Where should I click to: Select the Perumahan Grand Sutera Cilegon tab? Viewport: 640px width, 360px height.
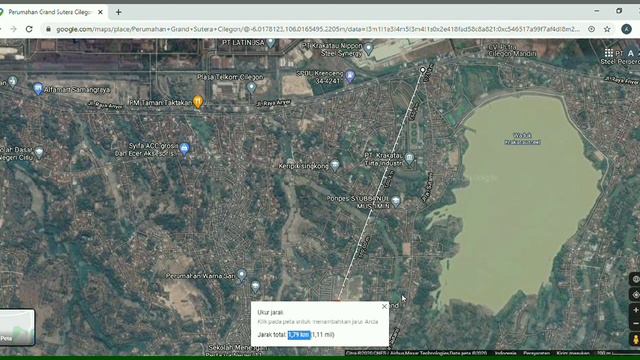[x=50, y=12]
